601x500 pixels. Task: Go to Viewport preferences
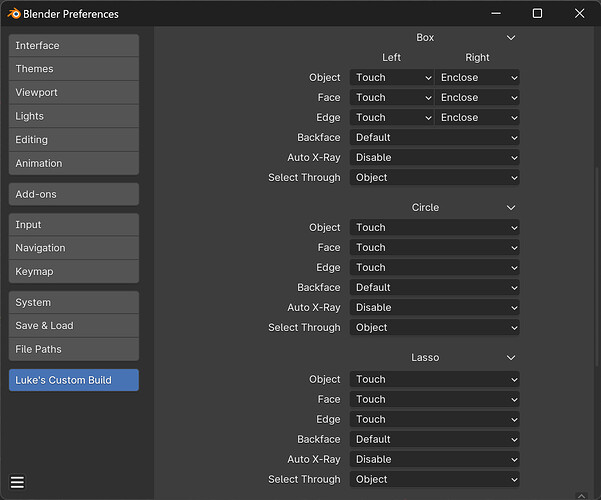[x=74, y=92]
